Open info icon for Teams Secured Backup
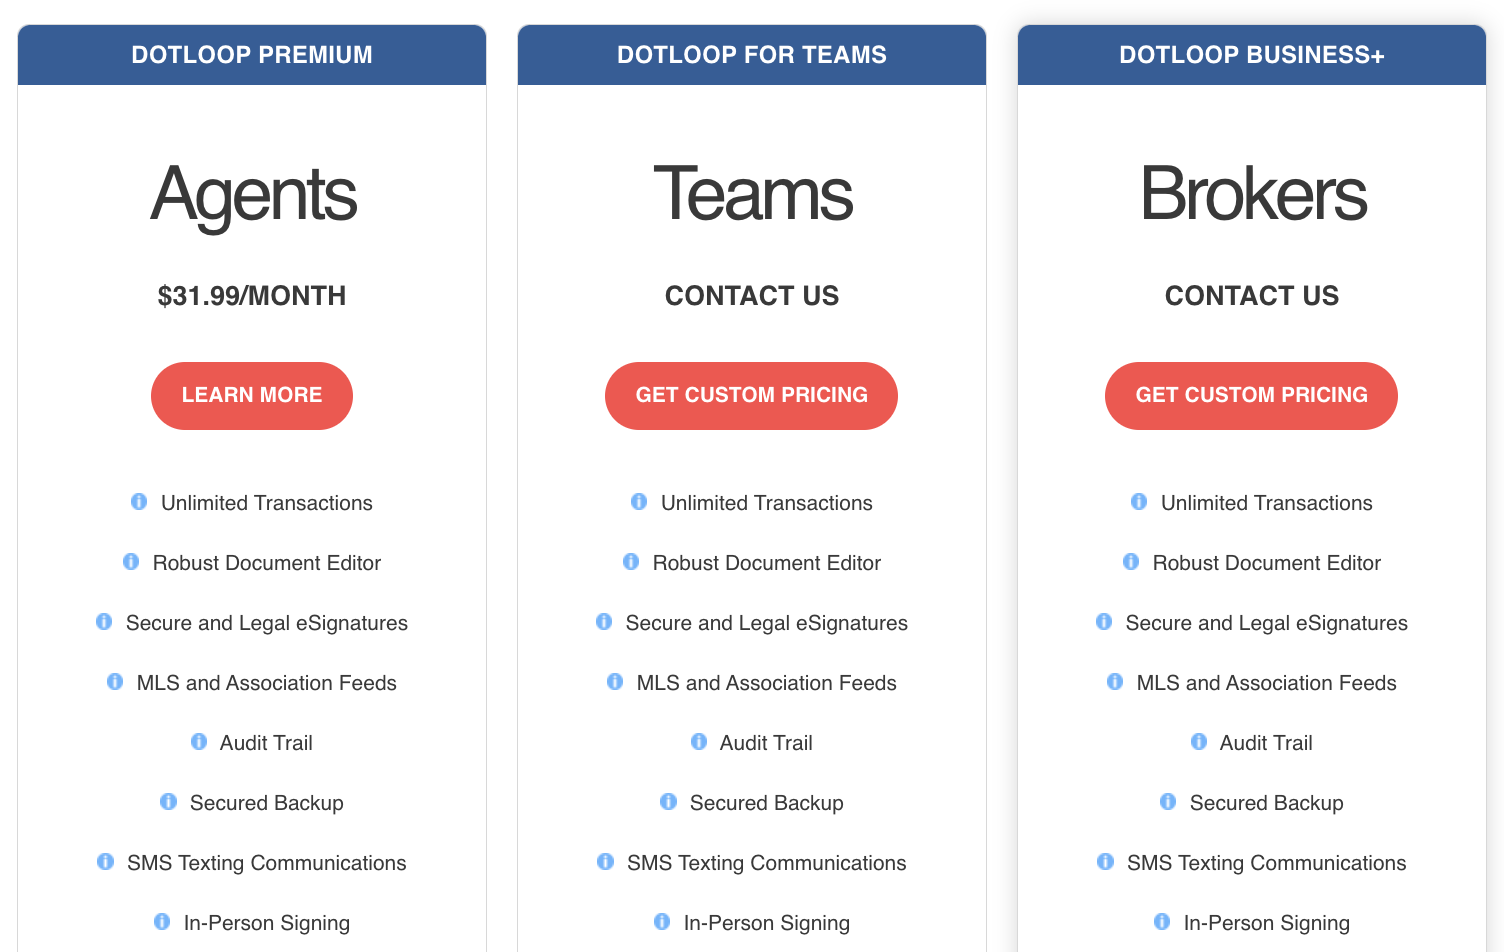This screenshot has width=1504, height=952. tap(669, 801)
